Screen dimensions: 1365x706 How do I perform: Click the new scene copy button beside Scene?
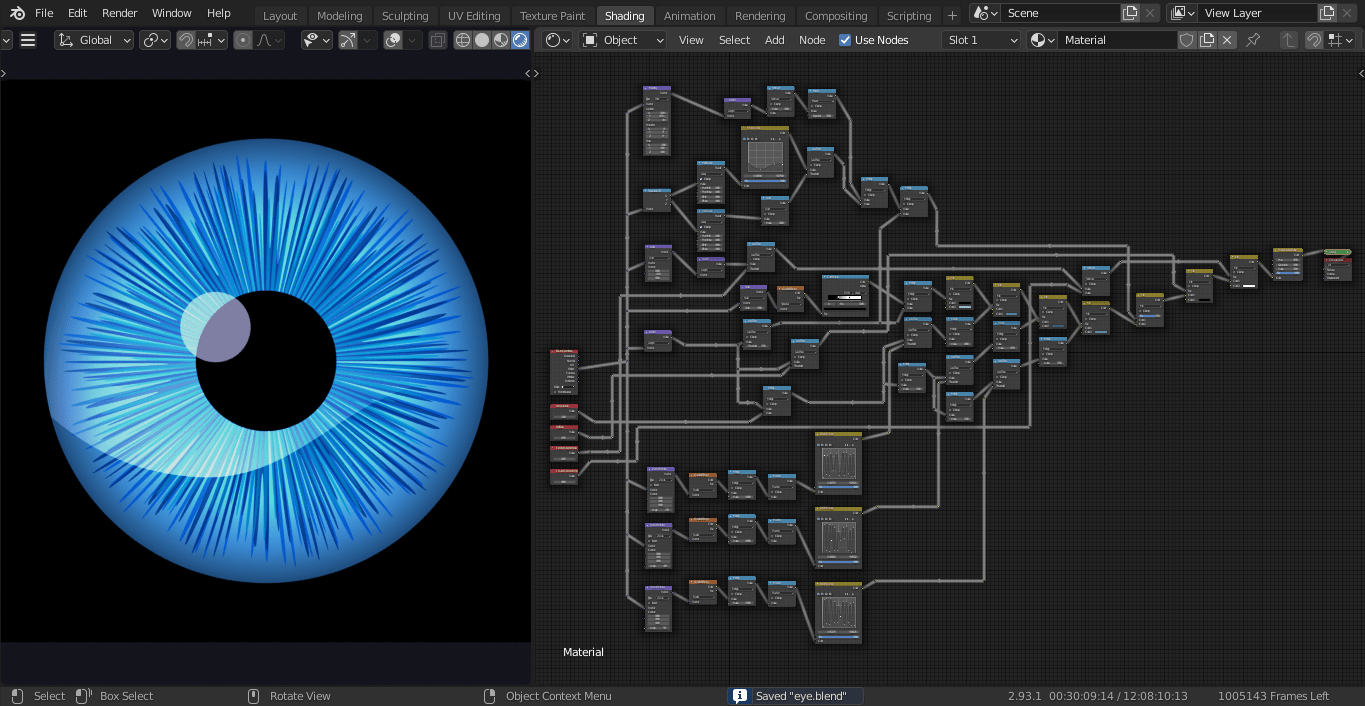[1131, 13]
